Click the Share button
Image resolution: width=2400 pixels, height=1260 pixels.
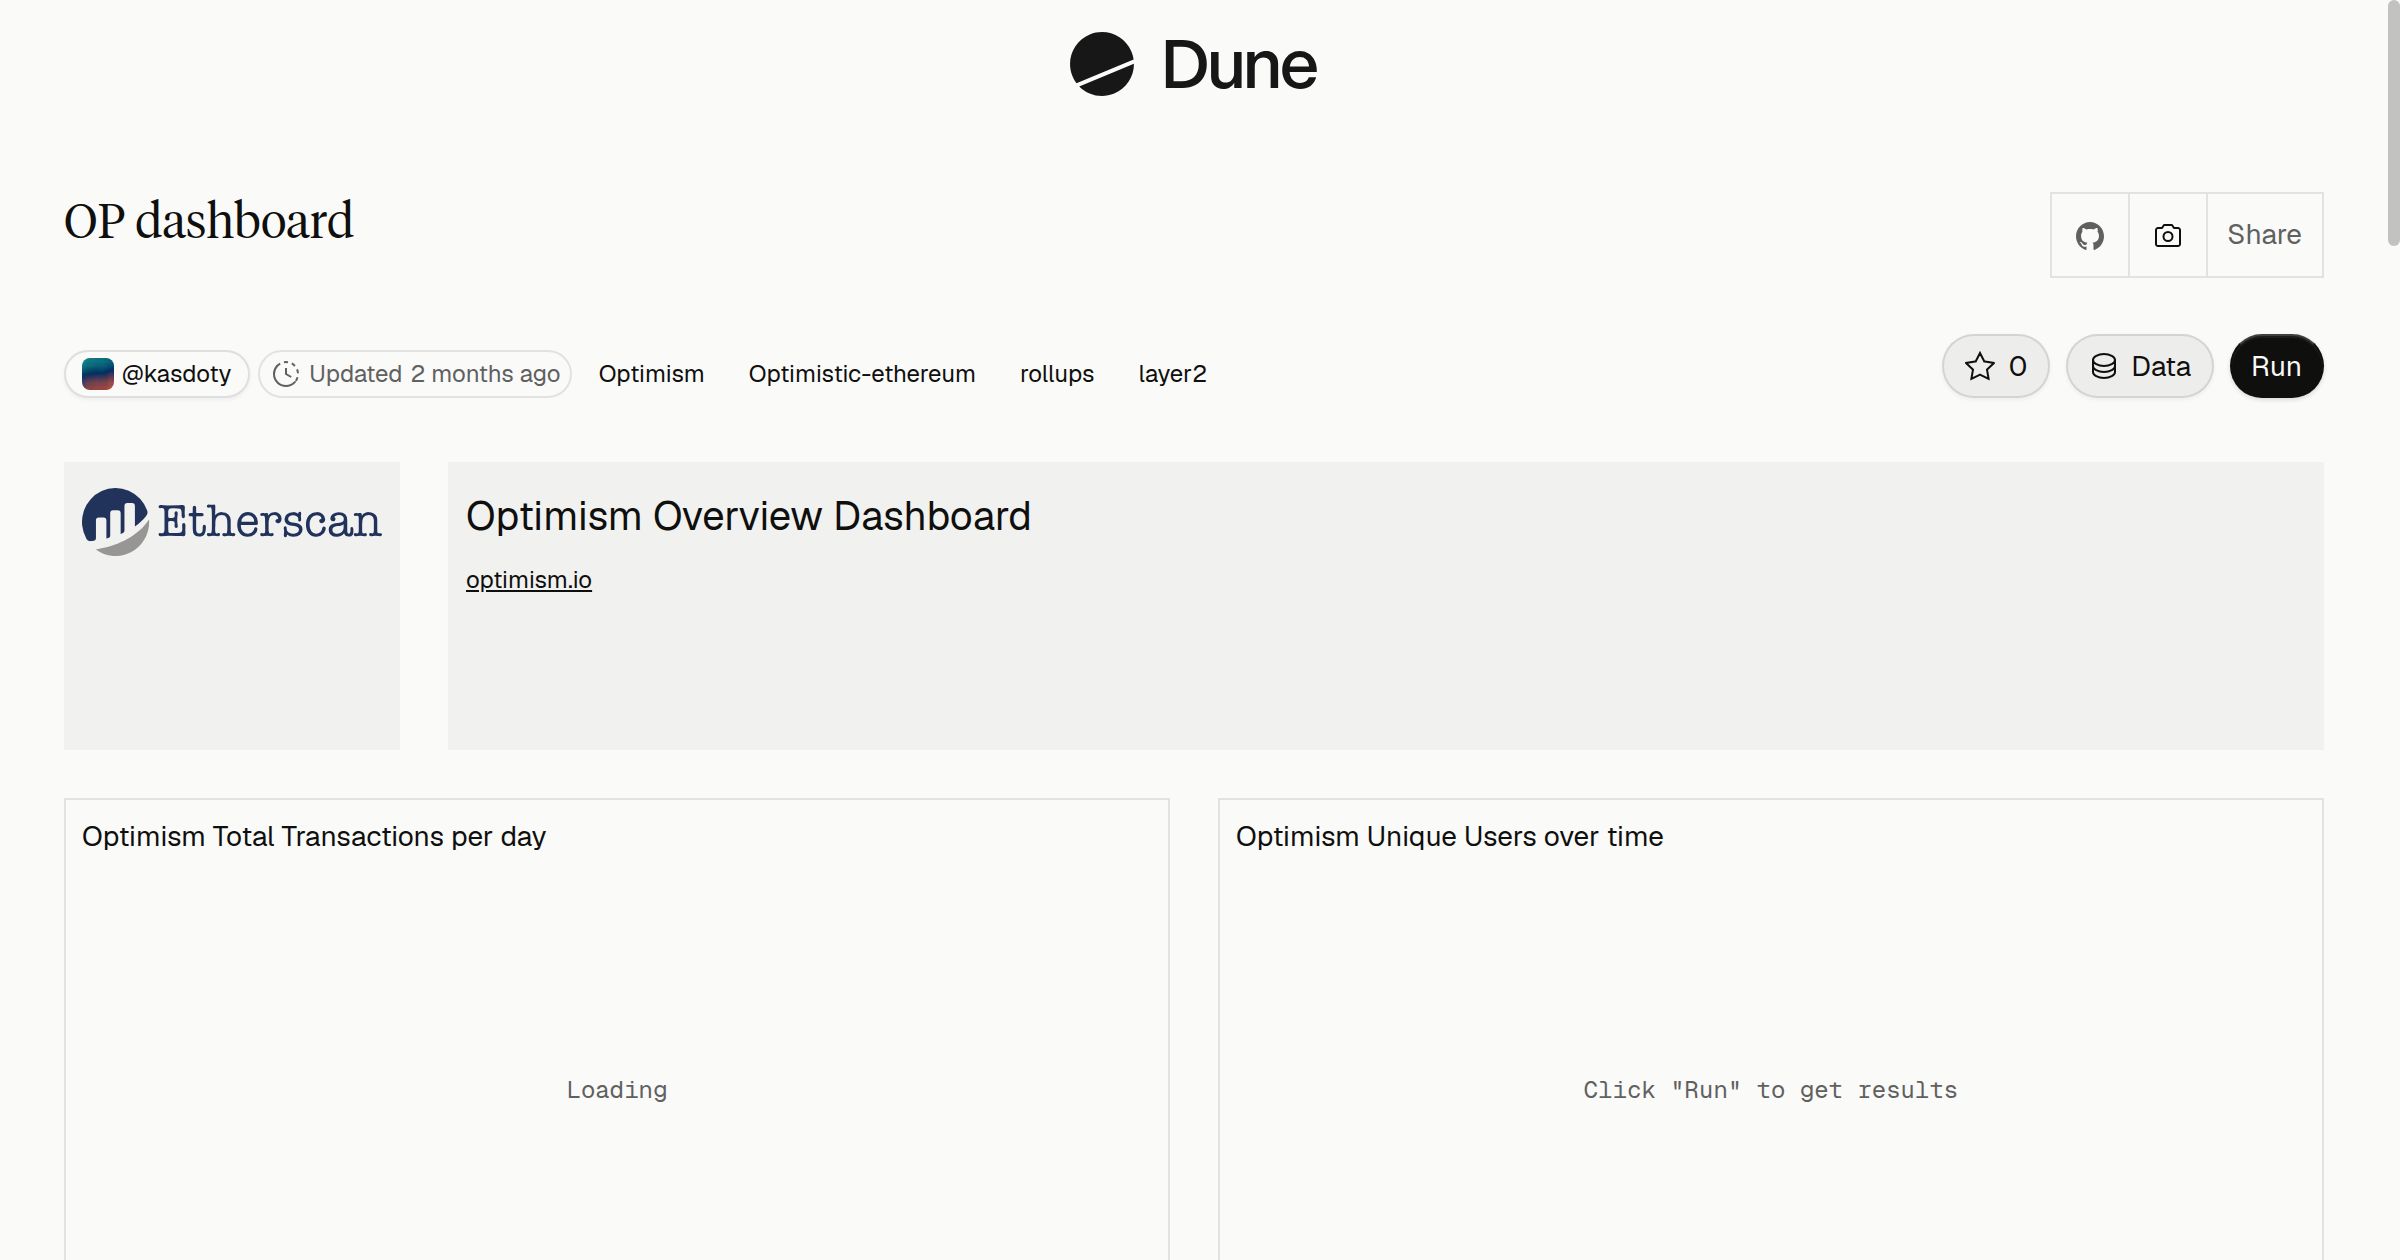click(2264, 235)
